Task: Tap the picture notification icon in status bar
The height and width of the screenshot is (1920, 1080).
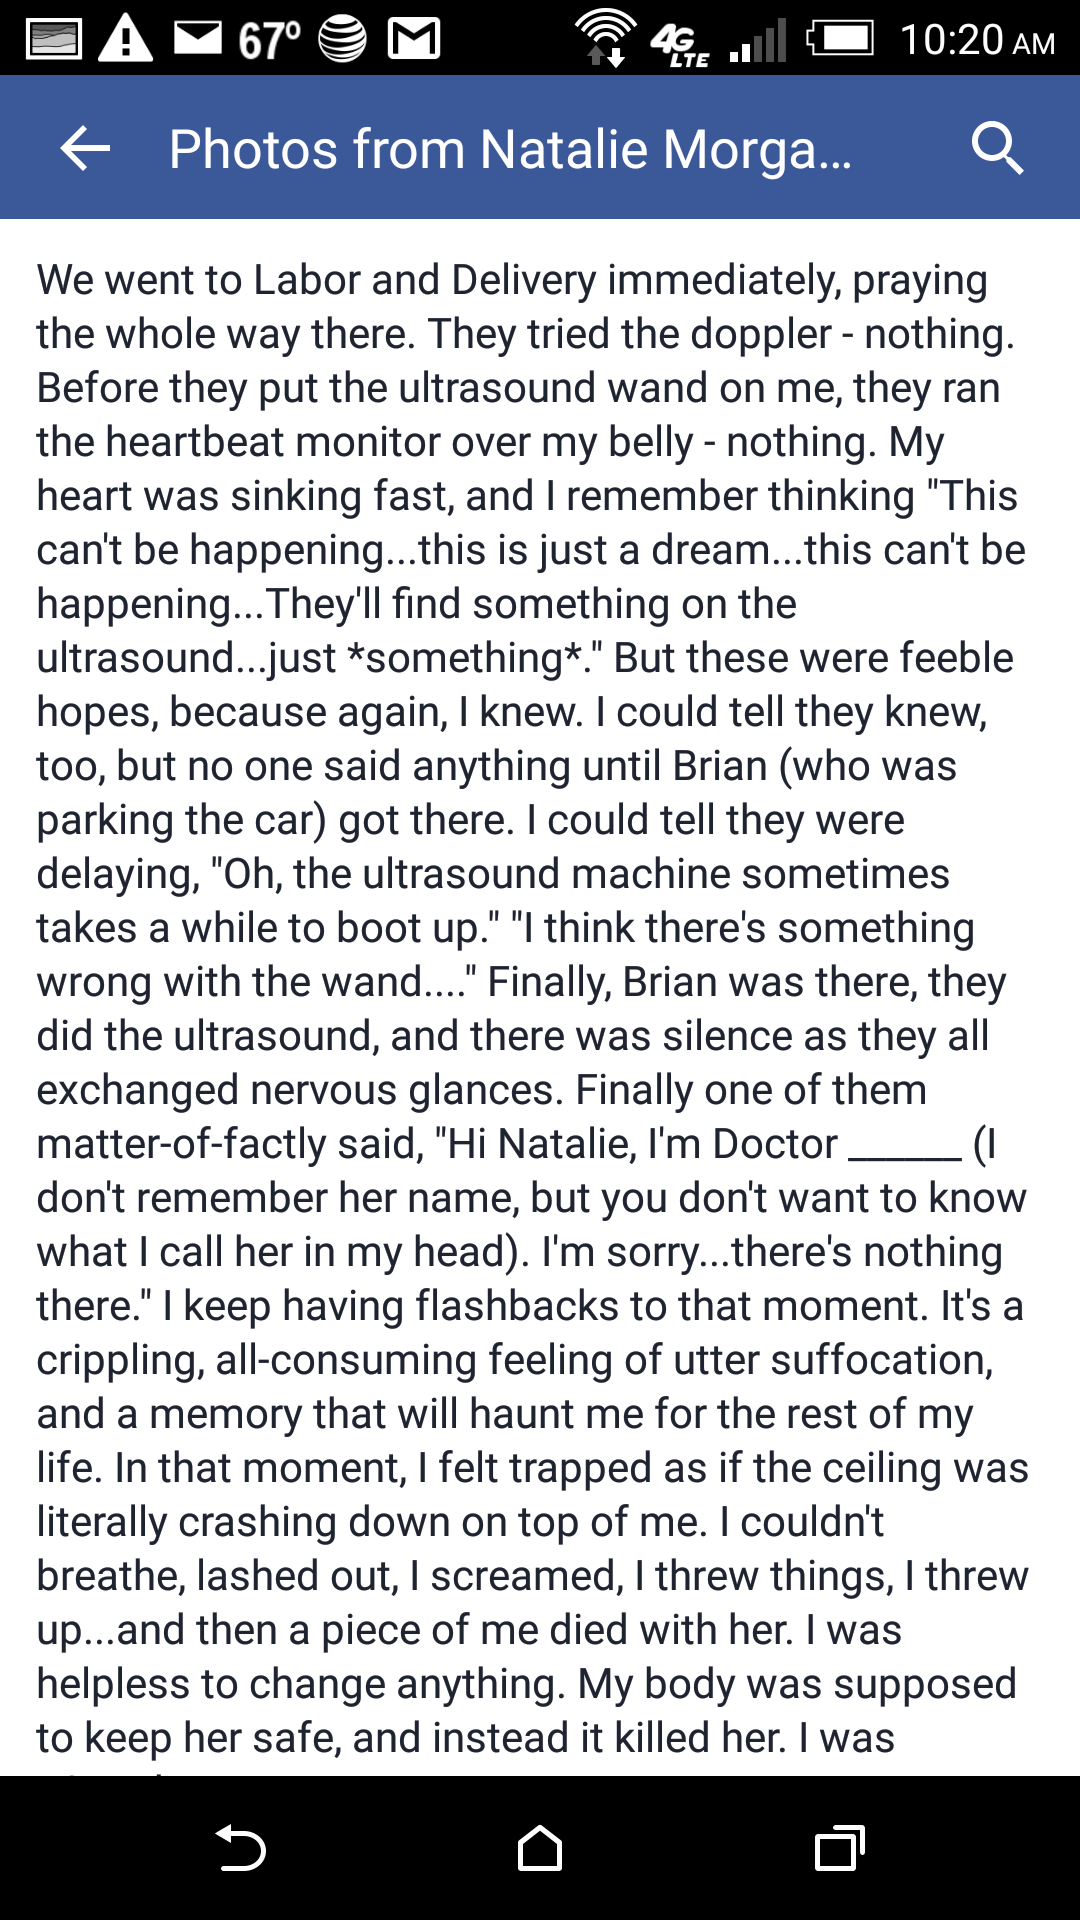Action: (54, 39)
